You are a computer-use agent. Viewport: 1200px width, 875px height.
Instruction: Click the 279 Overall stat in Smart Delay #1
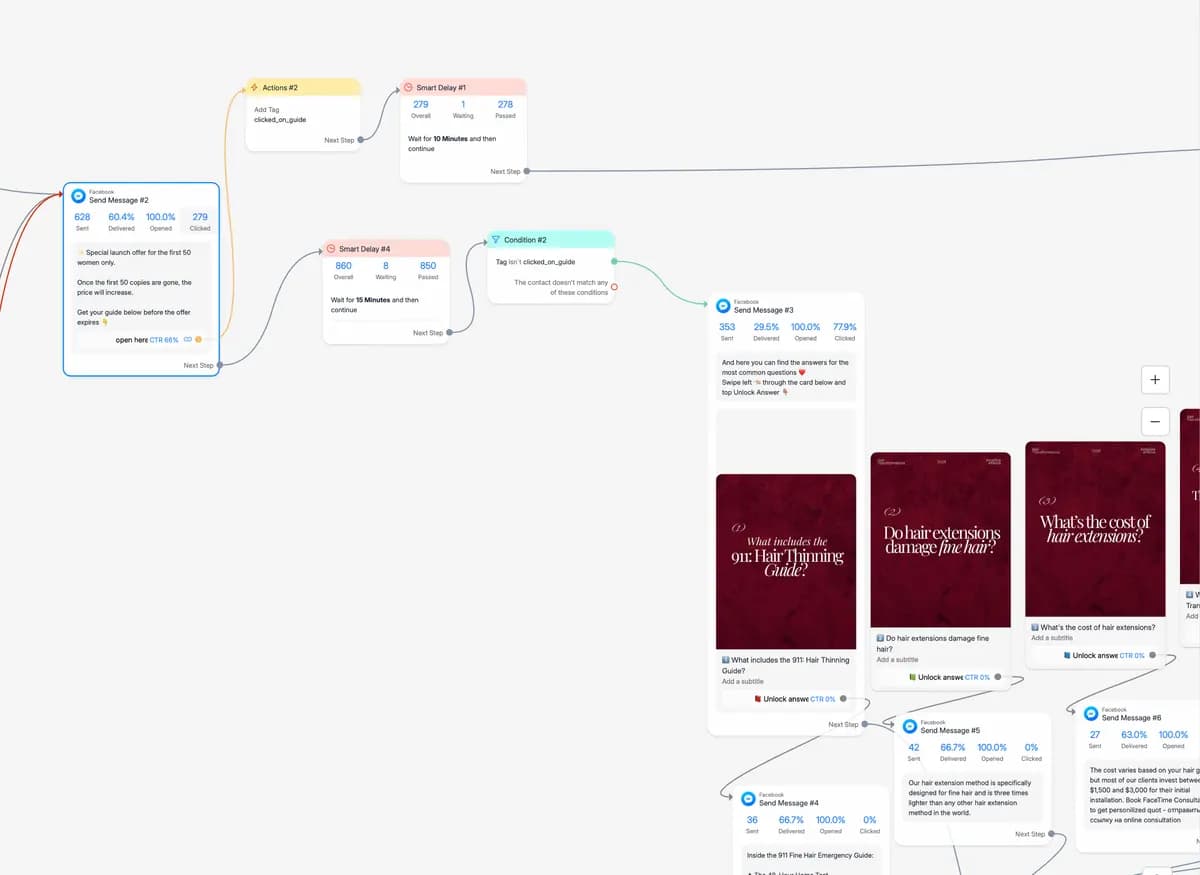click(x=421, y=109)
